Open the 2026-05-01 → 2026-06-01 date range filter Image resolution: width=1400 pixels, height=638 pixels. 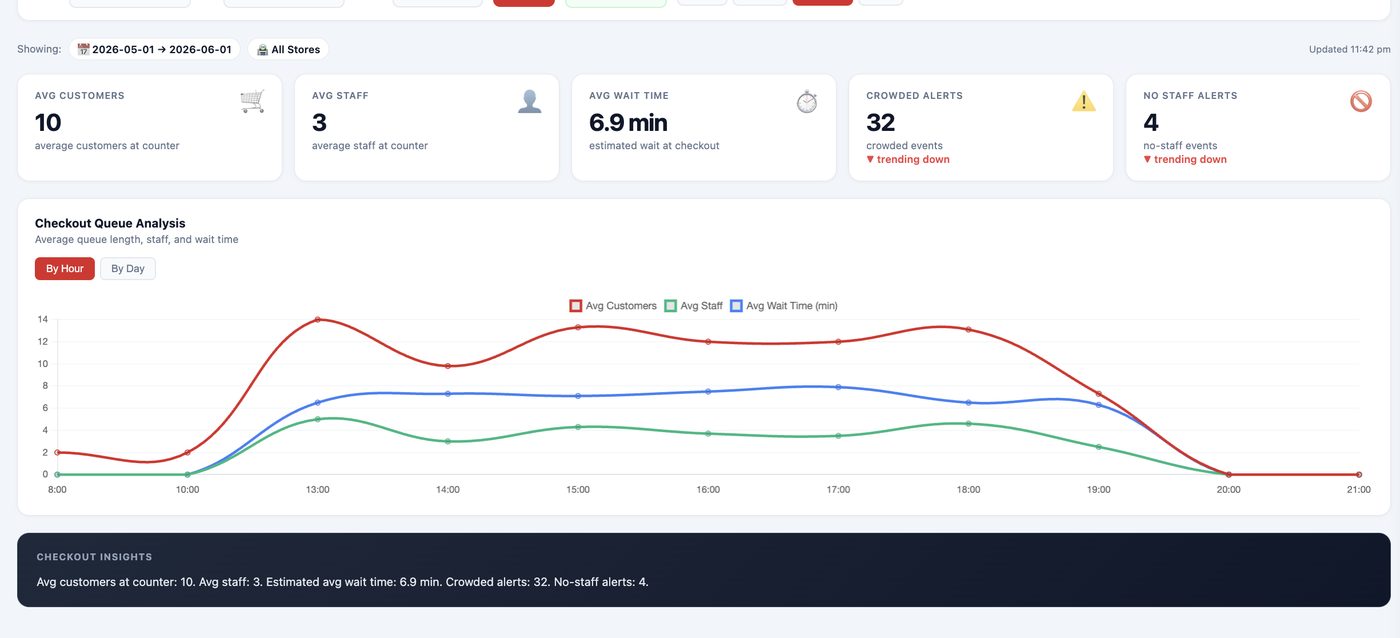[x=154, y=49]
